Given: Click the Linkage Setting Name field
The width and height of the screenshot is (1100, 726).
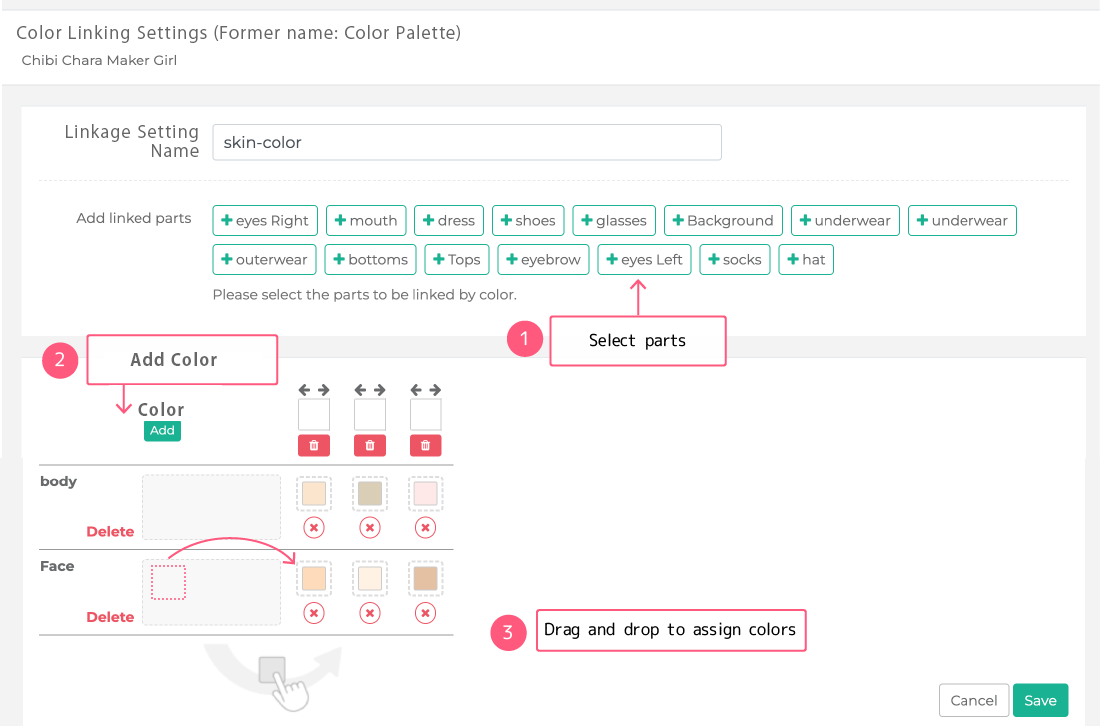Looking at the screenshot, I should coord(467,142).
